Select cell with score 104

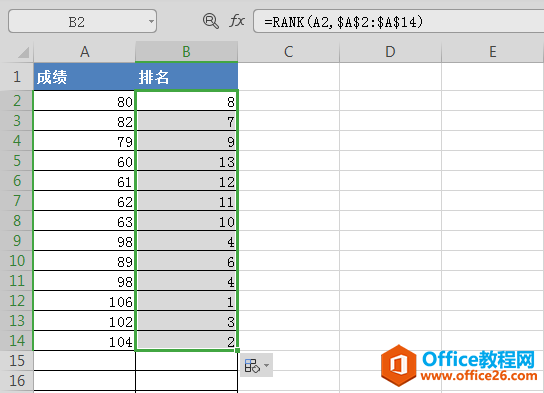tap(84, 341)
